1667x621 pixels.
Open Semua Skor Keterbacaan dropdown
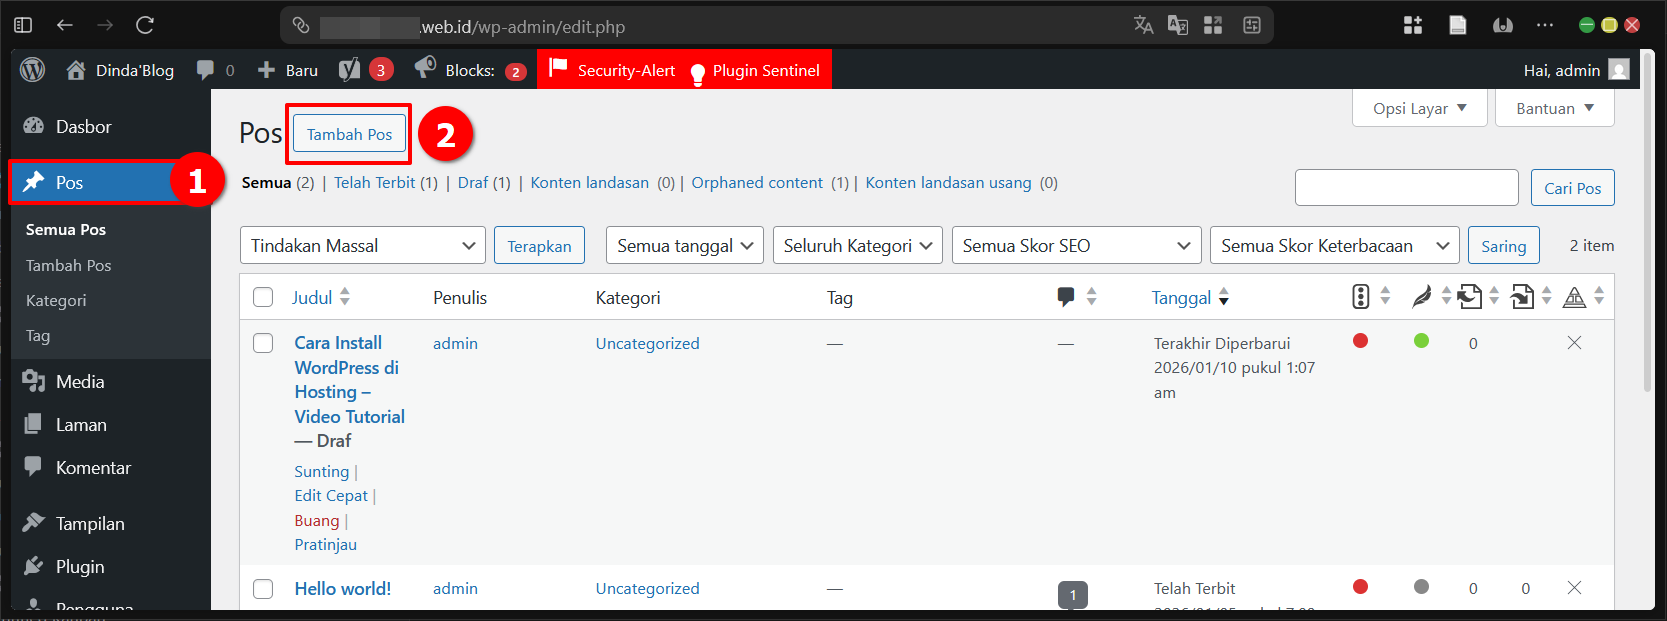[x=1335, y=245]
